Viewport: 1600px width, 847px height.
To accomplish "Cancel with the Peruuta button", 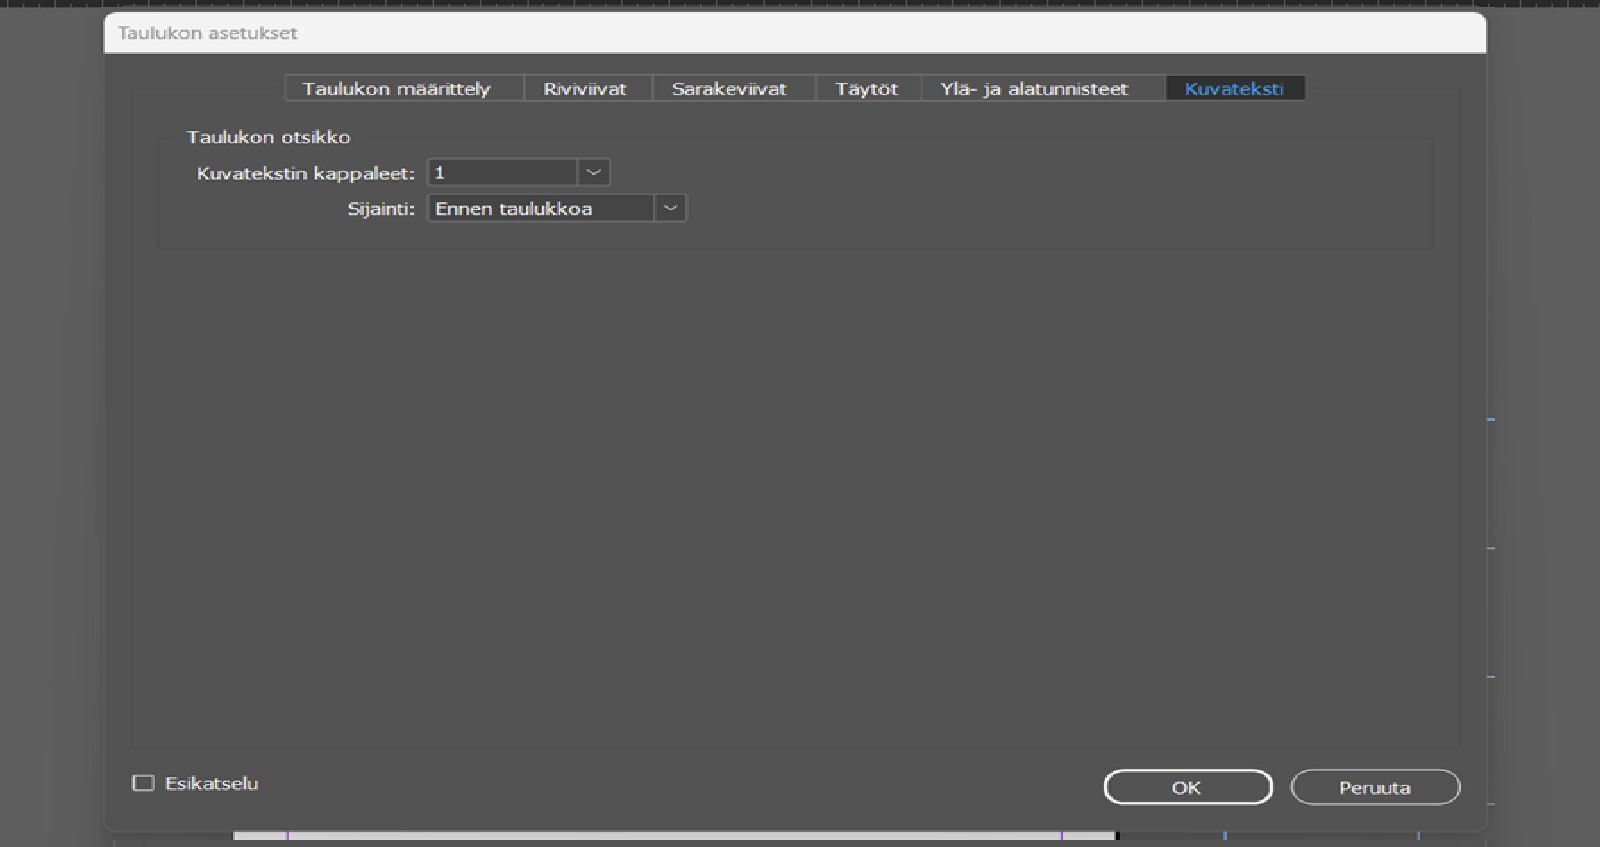I will click(x=1375, y=787).
